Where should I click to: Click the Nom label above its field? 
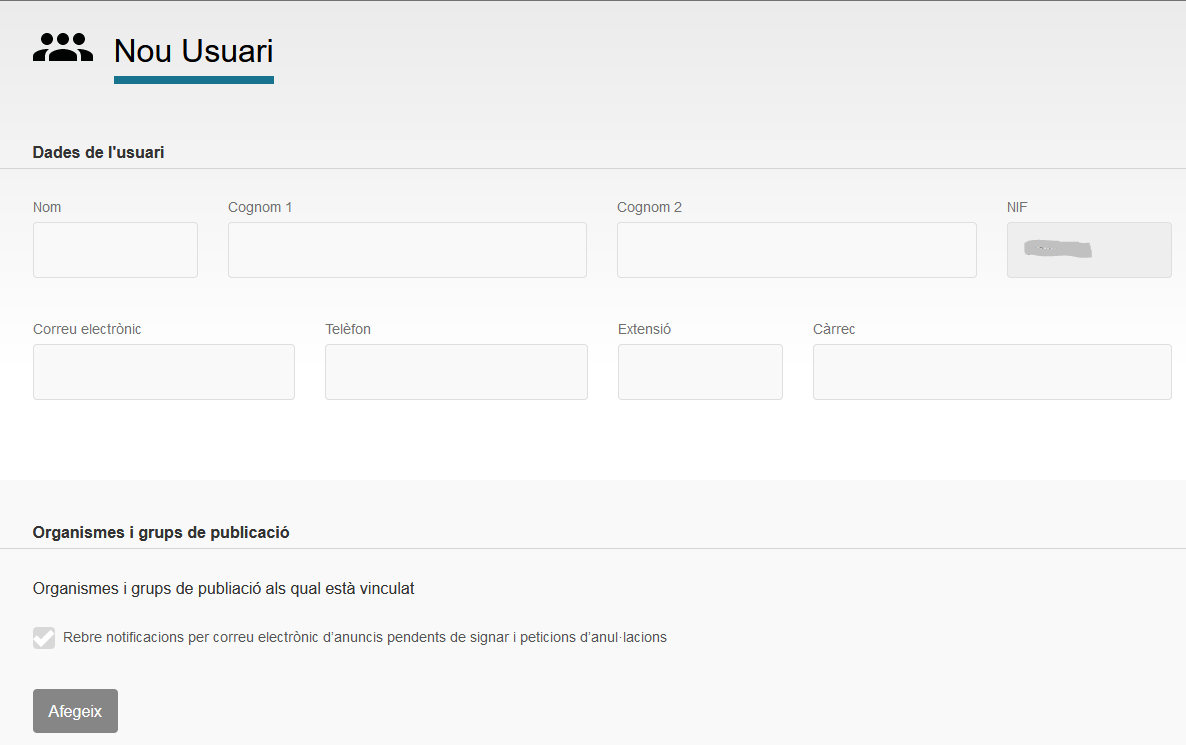click(x=47, y=207)
